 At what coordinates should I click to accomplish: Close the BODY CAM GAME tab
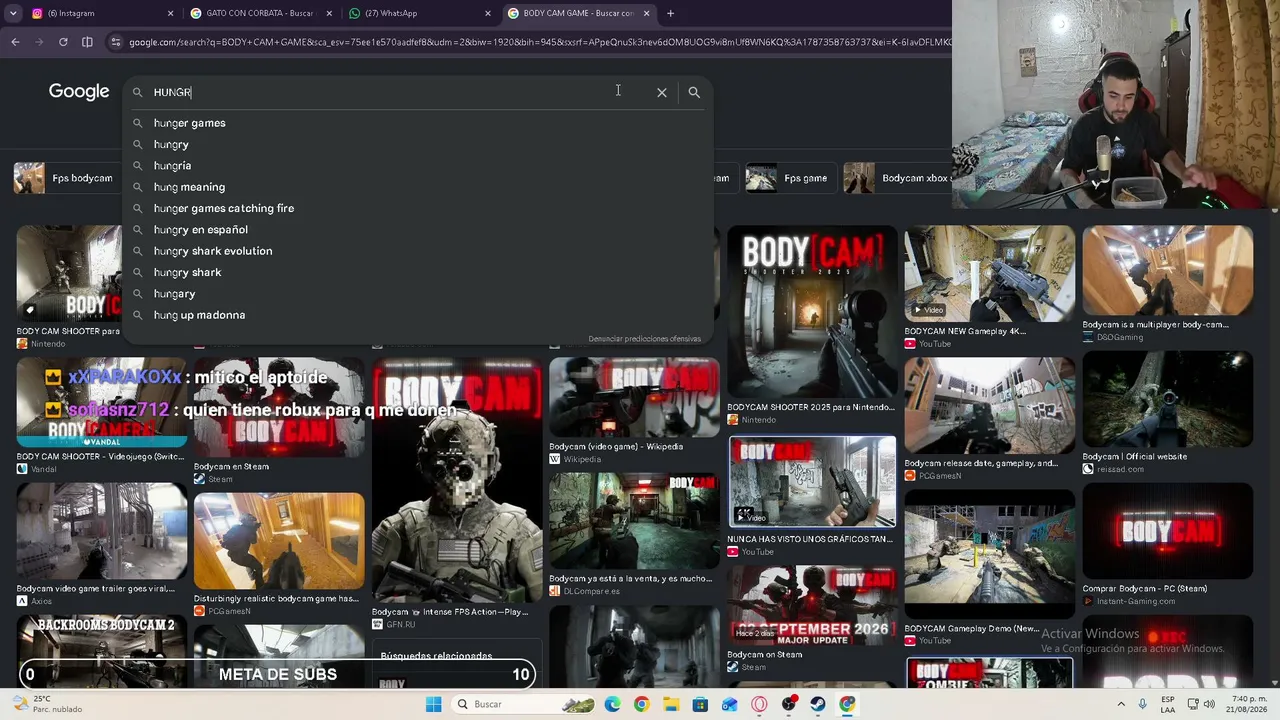click(646, 13)
